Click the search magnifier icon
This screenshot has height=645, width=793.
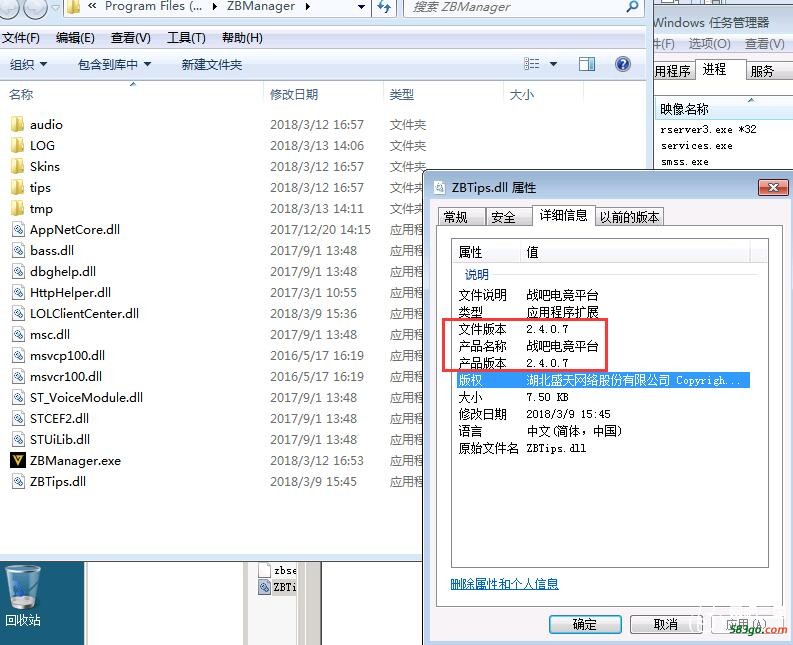632,7
